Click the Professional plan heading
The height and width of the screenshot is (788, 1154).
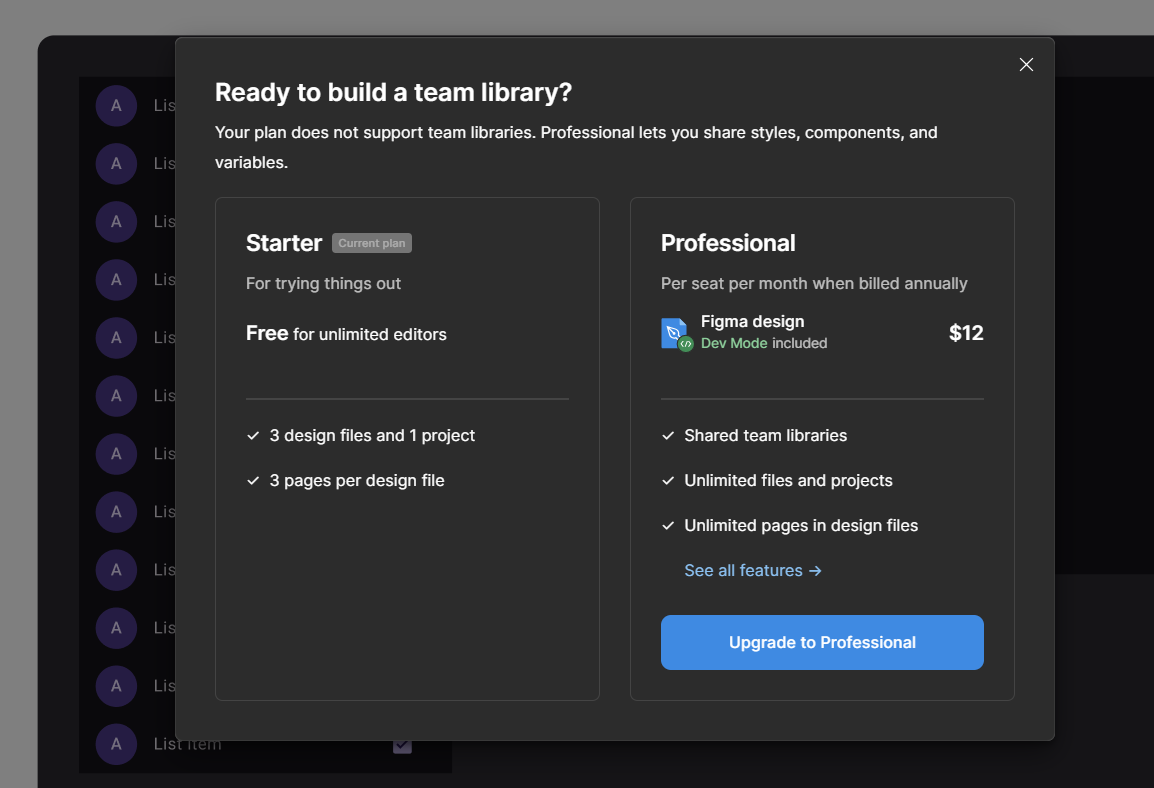coord(728,243)
